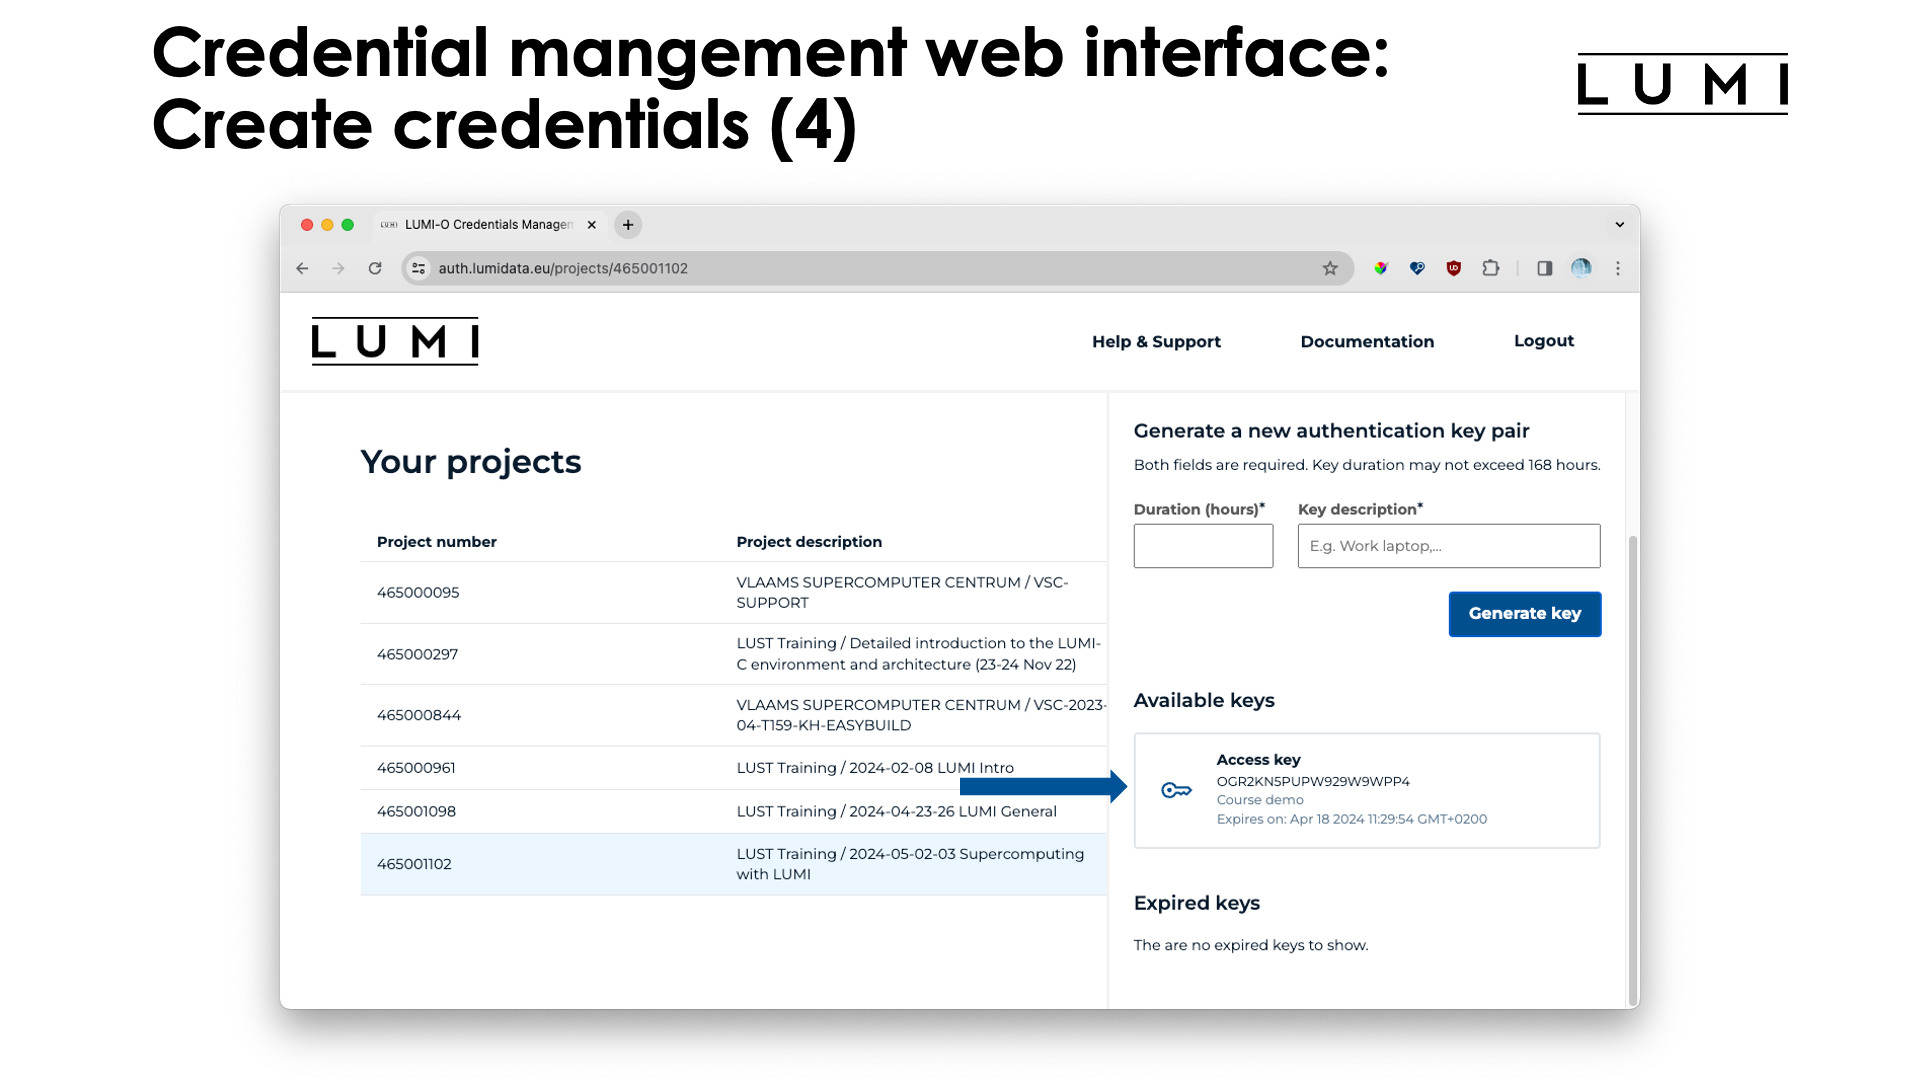Image resolution: width=1920 pixels, height=1080 pixels.
Task: Expand the Expired keys section
Action: (x=1197, y=902)
